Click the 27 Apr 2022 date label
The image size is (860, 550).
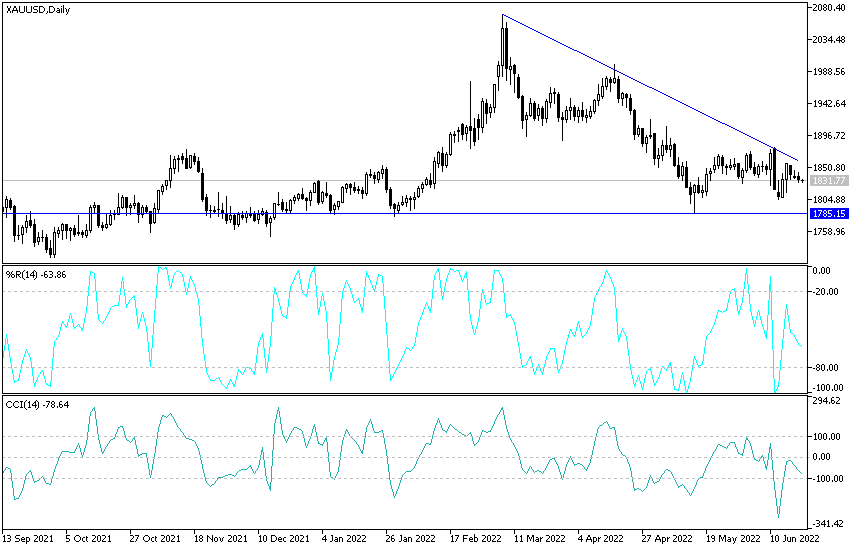click(x=667, y=538)
